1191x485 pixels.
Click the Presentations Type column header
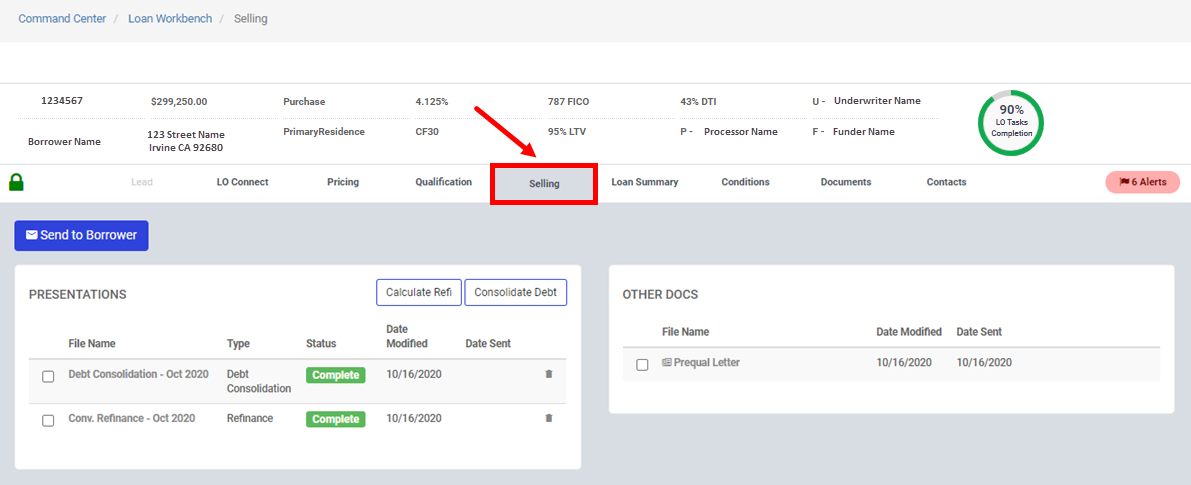239,343
